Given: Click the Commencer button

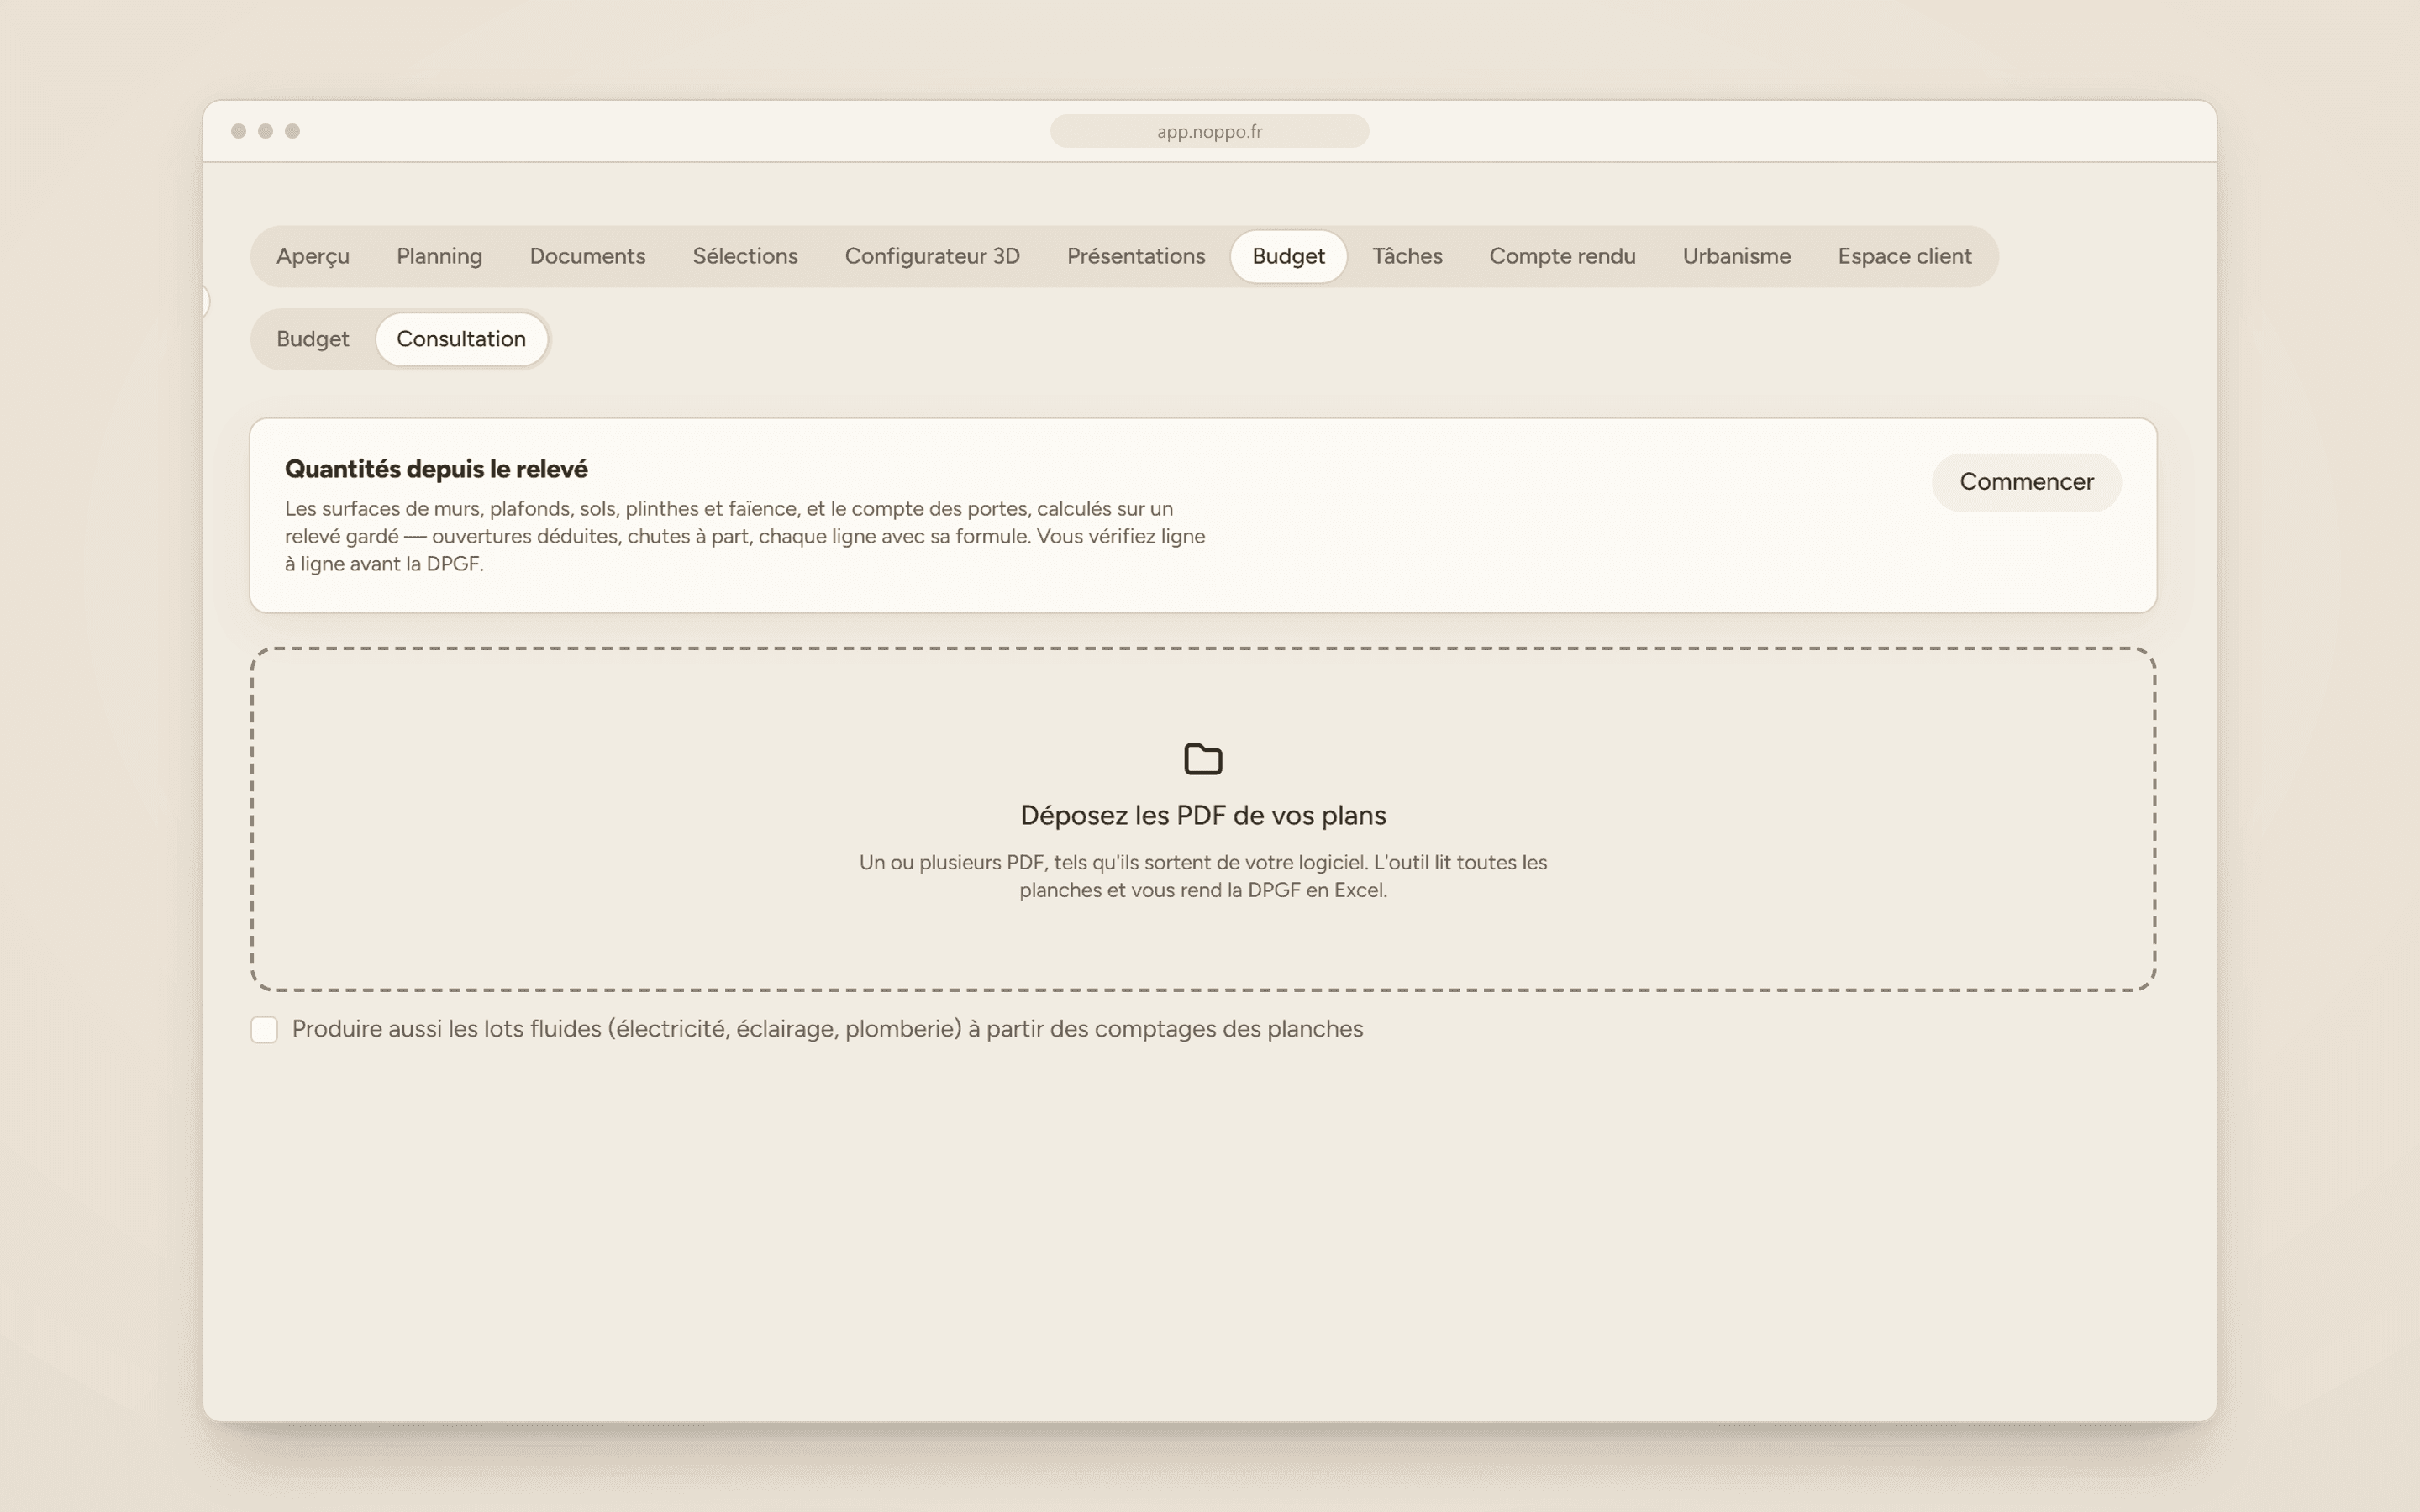Looking at the screenshot, I should pyautogui.click(x=2026, y=482).
